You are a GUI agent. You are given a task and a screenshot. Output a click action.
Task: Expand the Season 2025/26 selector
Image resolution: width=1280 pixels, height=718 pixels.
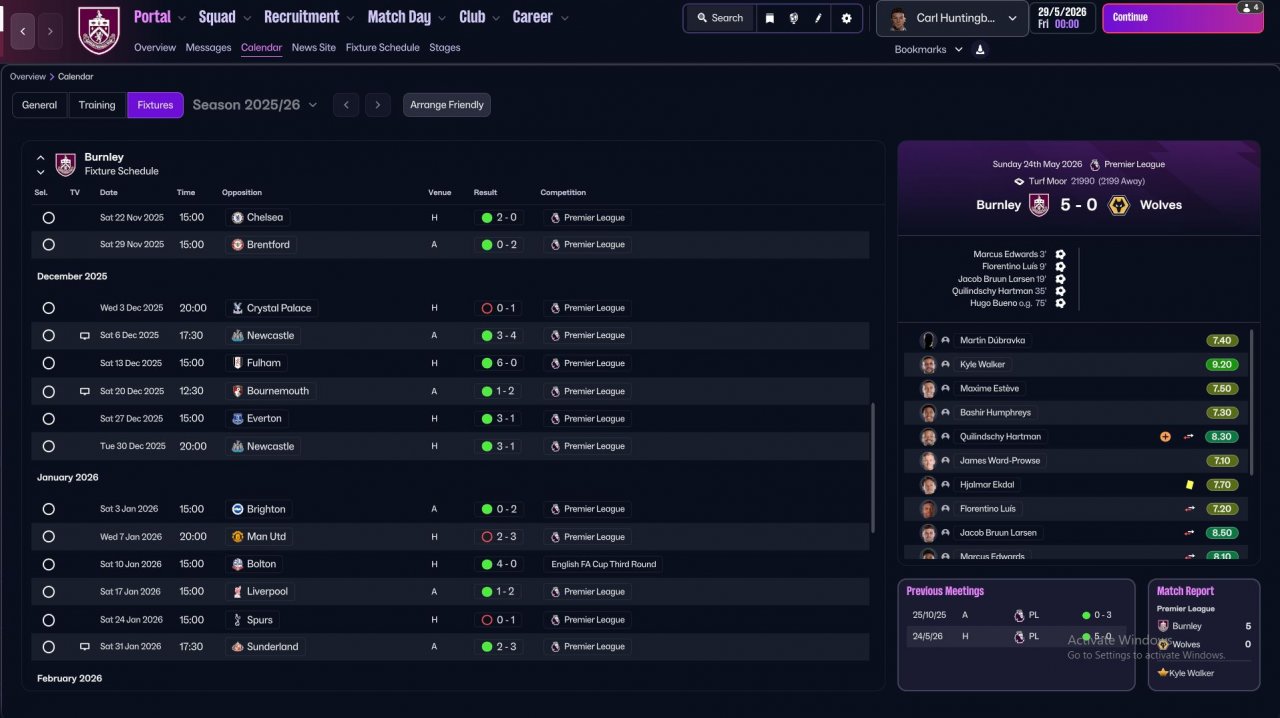coord(255,105)
